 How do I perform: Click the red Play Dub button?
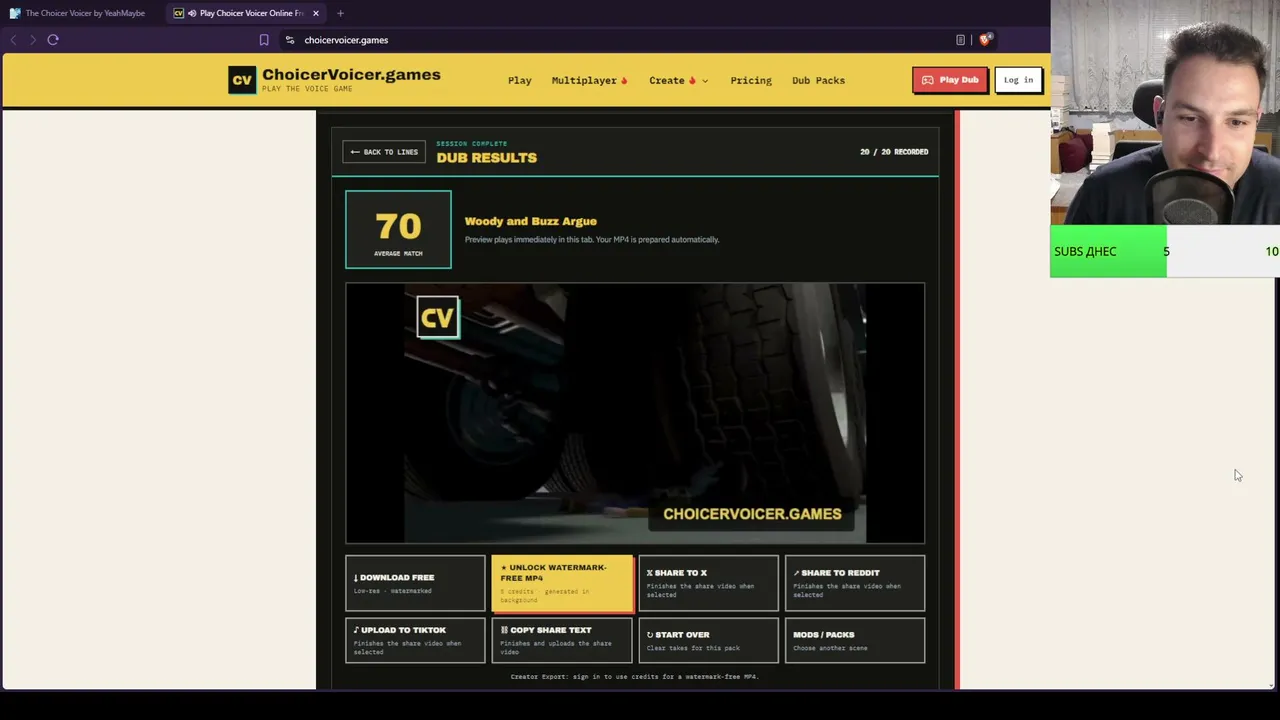point(950,80)
